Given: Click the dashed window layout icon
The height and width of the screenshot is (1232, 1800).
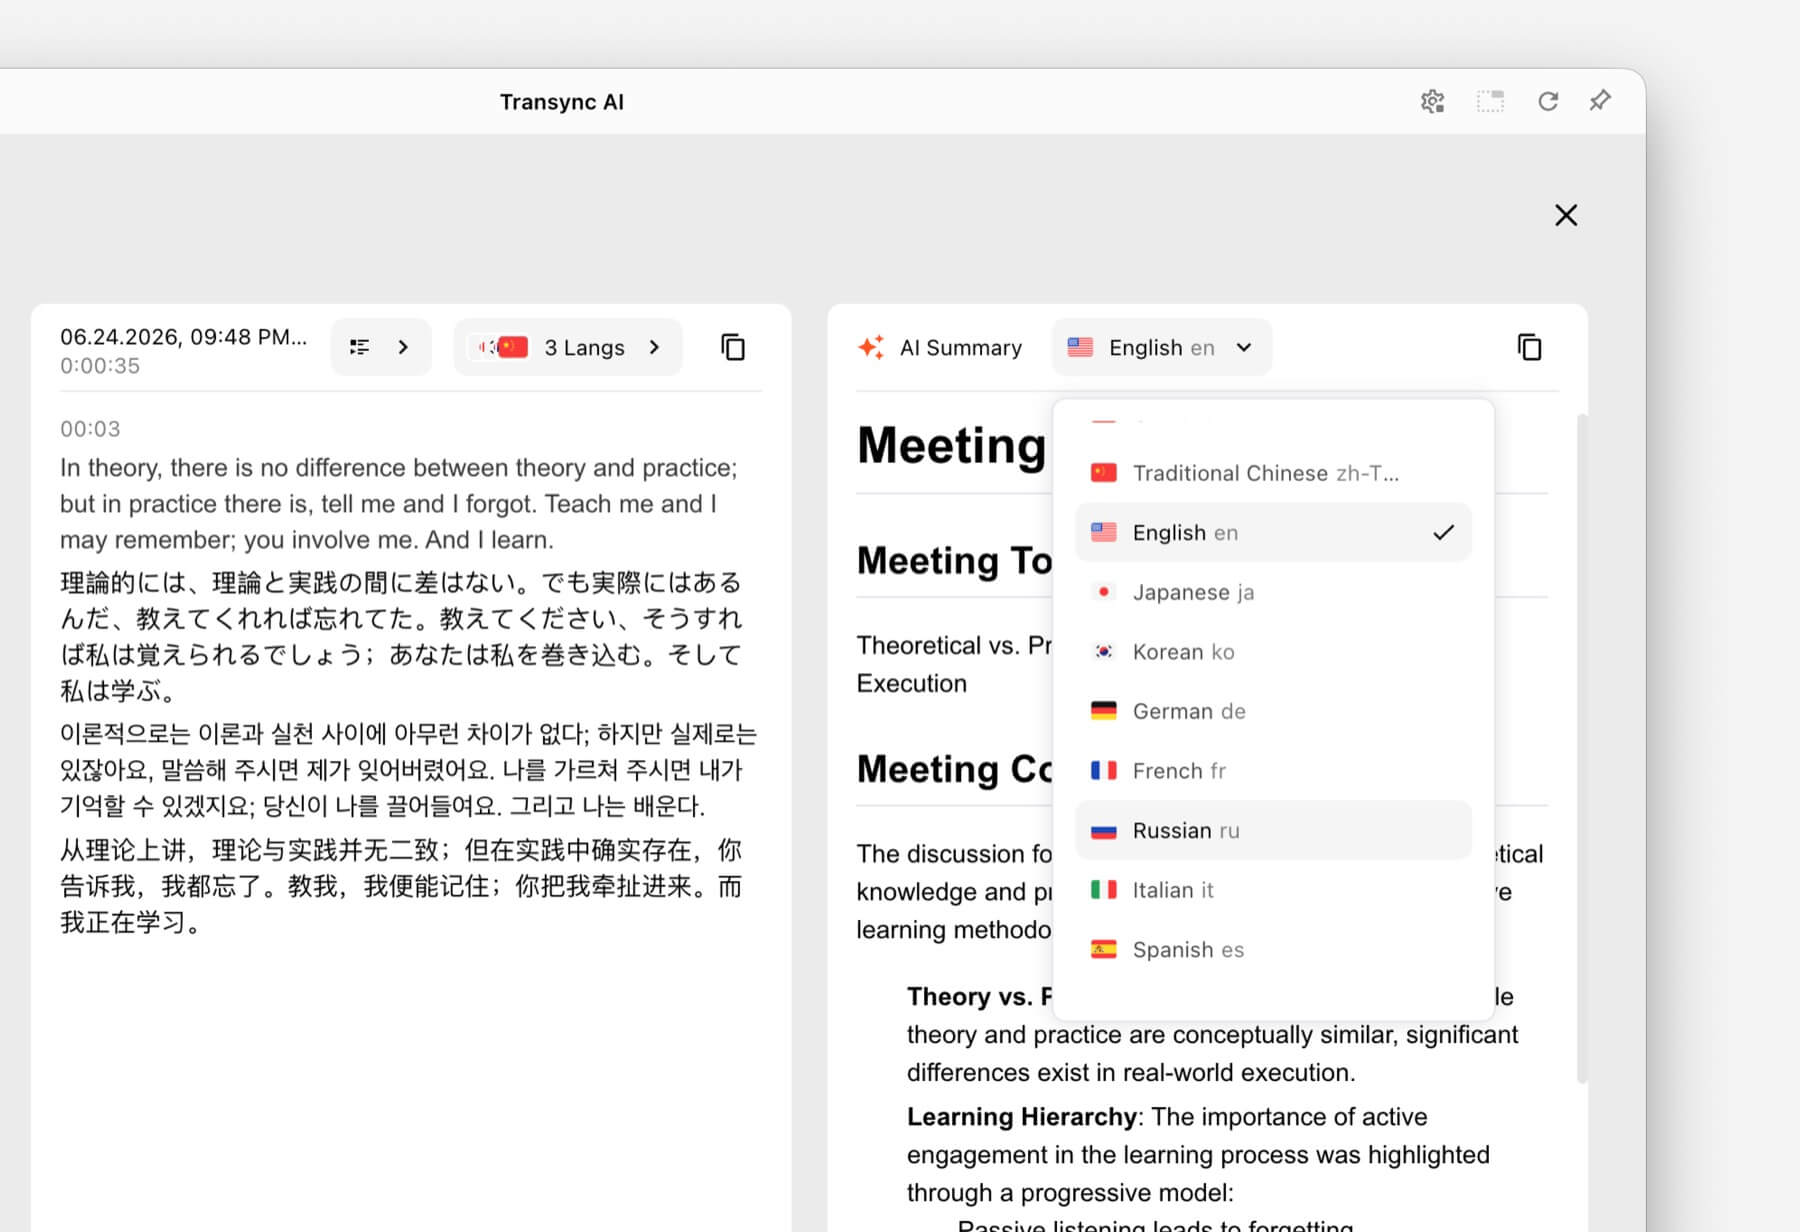Looking at the screenshot, I should tap(1490, 101).
